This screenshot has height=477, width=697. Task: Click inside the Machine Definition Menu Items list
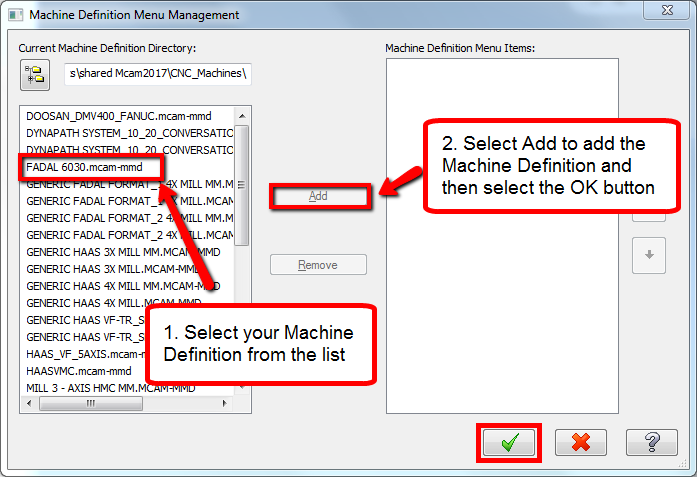pyautogui.click(x=502, y=236)
